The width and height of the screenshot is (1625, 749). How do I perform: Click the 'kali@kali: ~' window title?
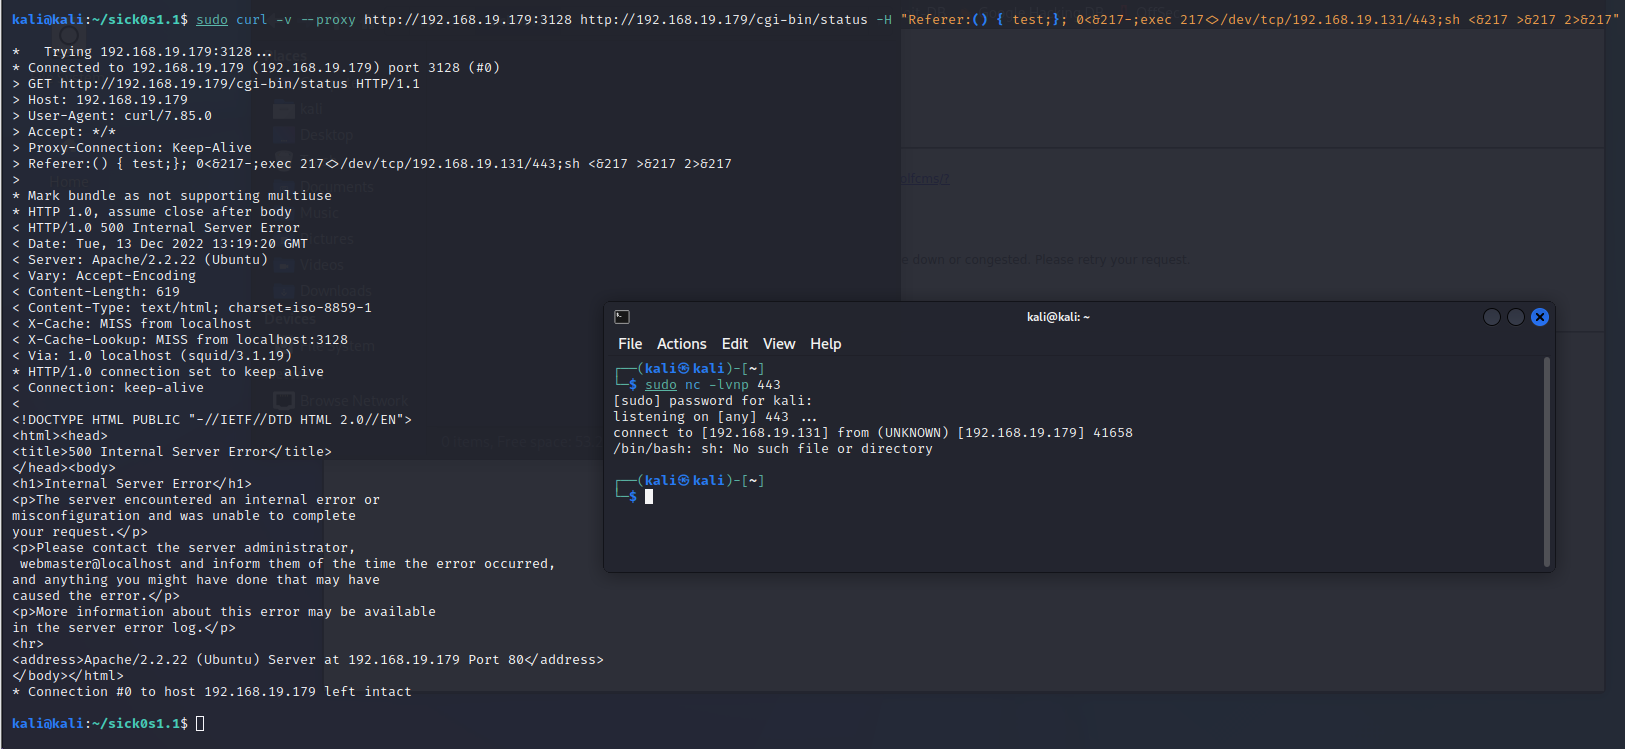click(x=1058, y=317)
